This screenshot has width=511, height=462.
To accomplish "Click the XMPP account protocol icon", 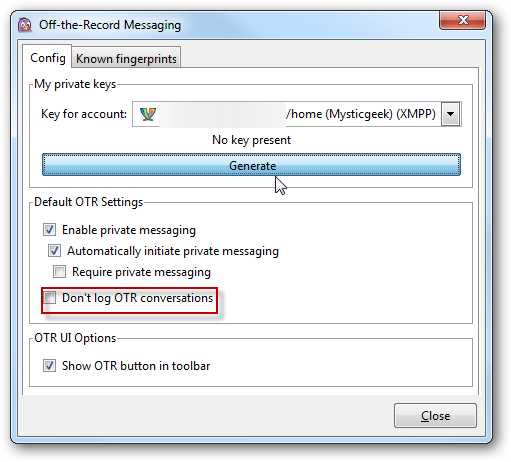I will tap(148, 114).
